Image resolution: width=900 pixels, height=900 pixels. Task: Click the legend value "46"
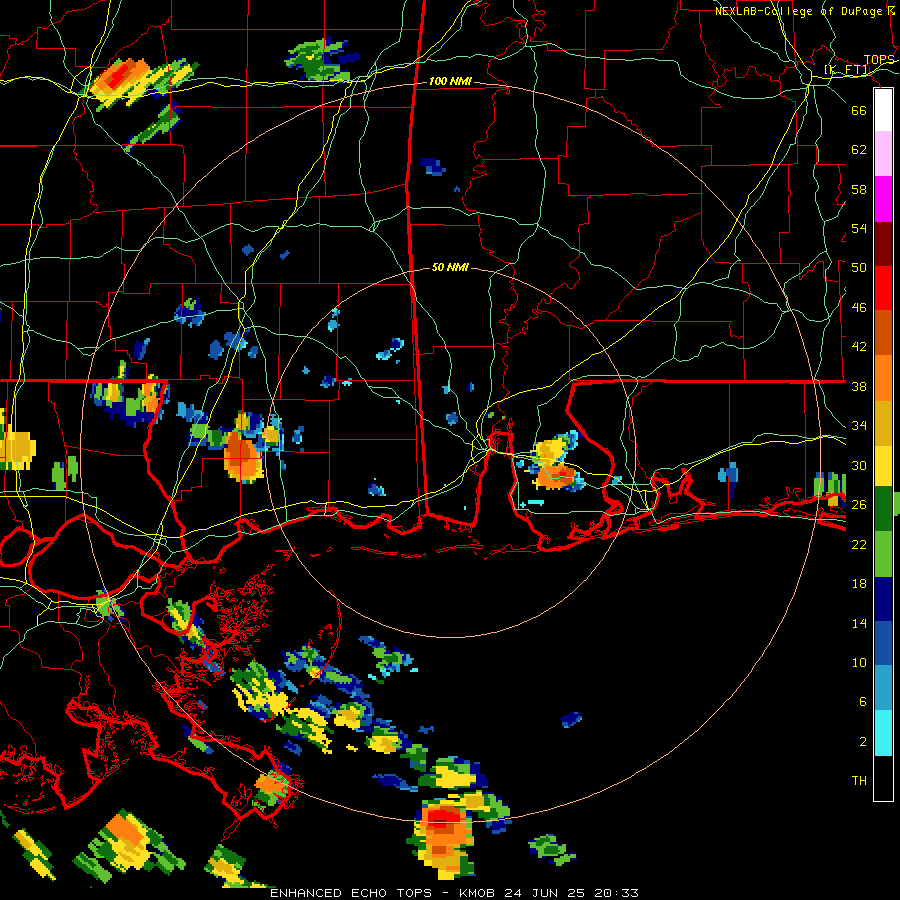(x=859, y=308)
